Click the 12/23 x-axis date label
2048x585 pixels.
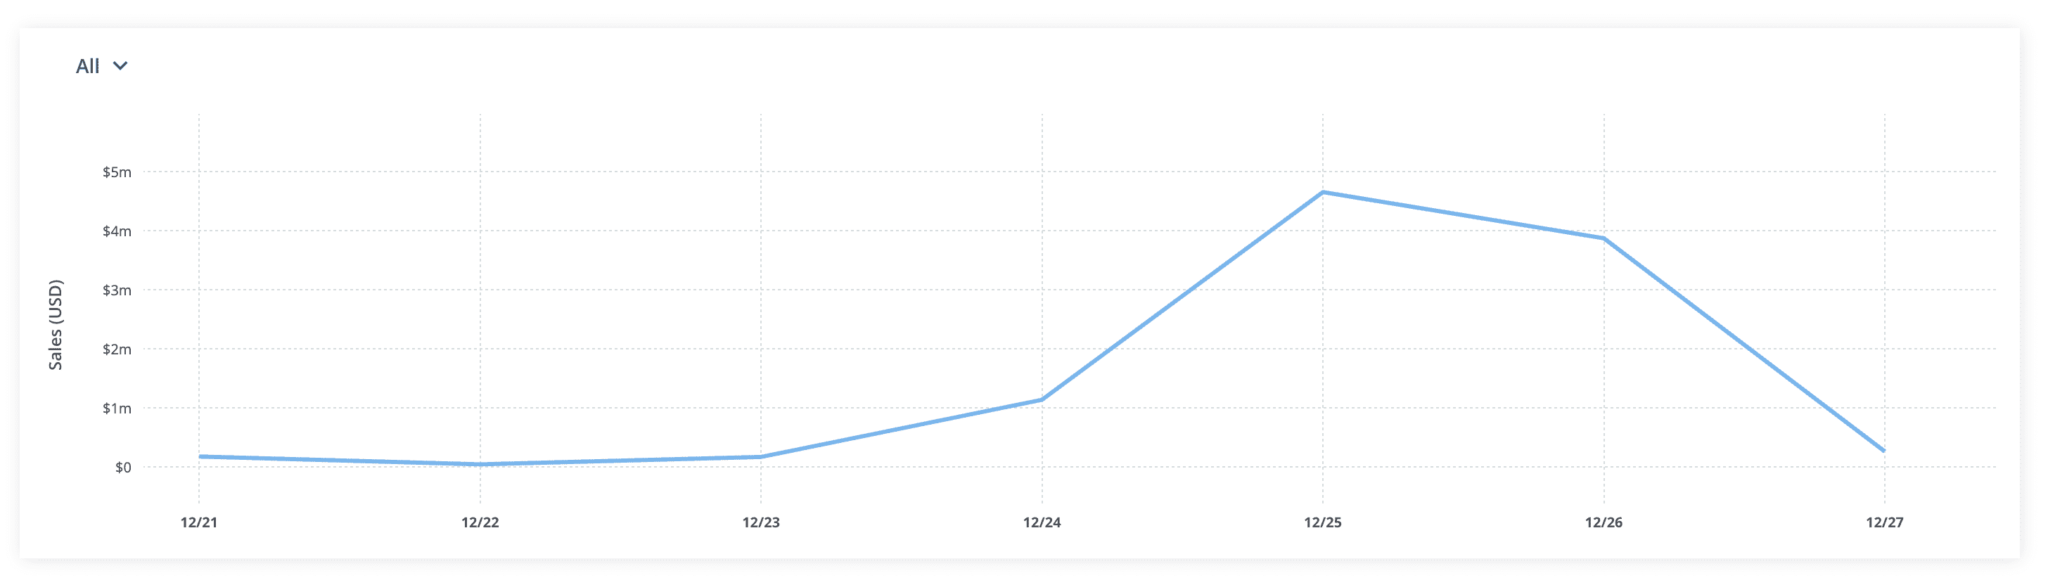pos(761,522)
